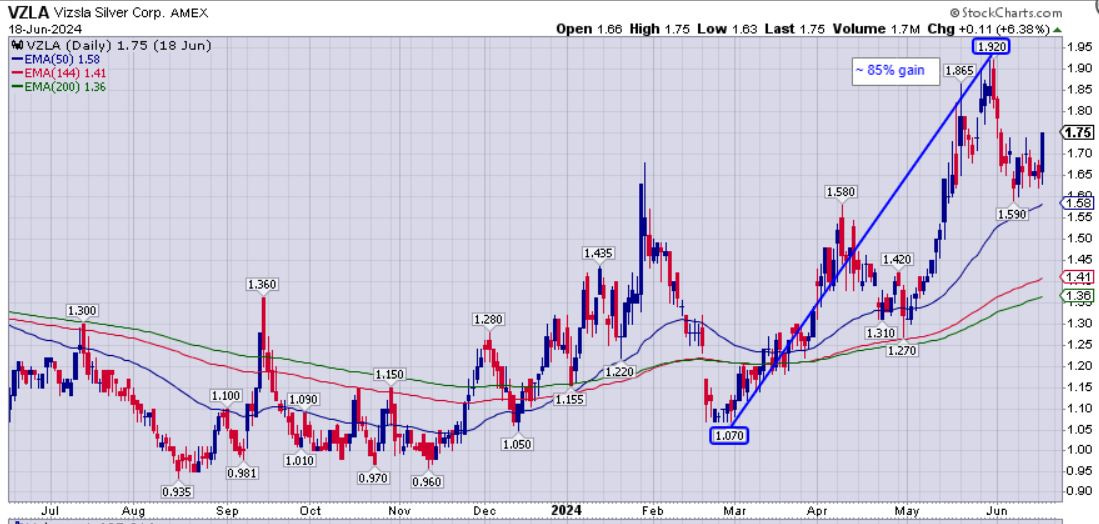Viewport: 1099px width, 524px height.
Task: Click the 0.960 low label in November
Action: click(x=428, y=482)
